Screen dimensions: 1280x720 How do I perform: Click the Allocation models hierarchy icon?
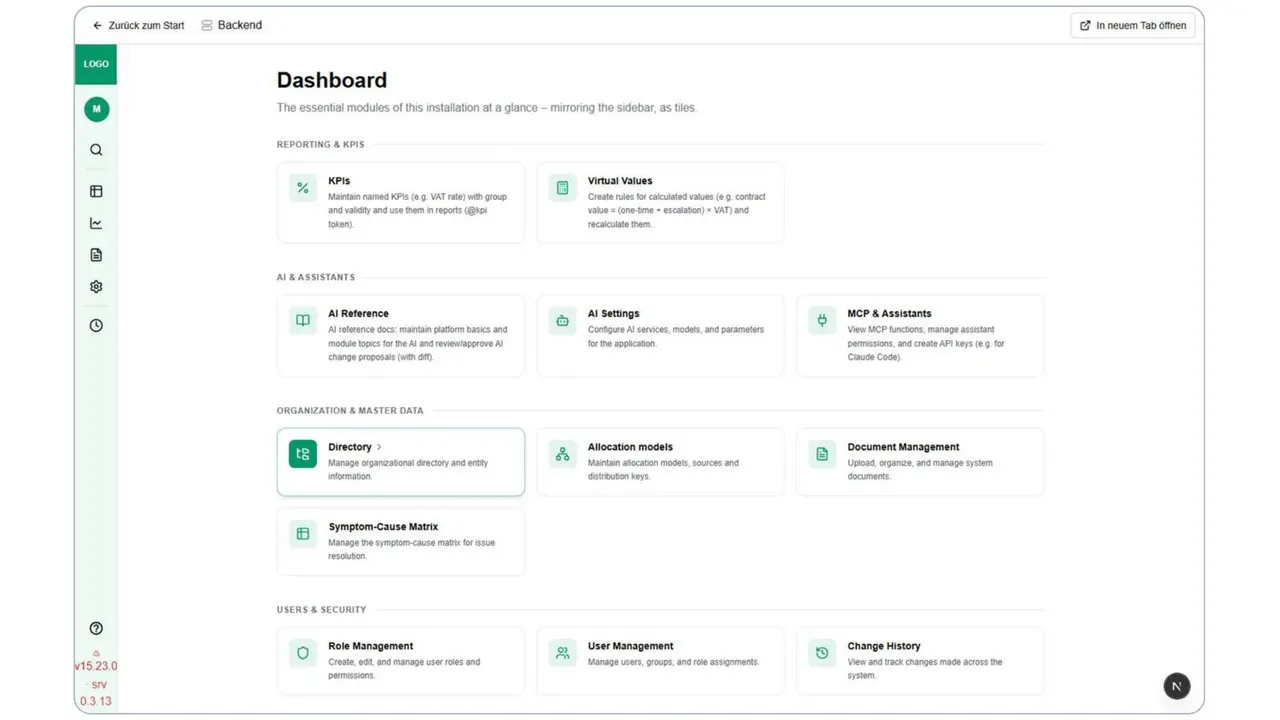point(563,454)
